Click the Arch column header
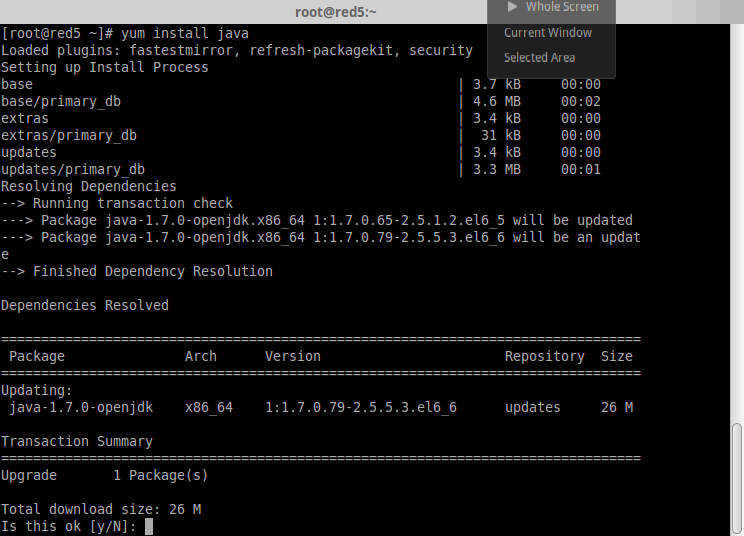 coord(201,356)
